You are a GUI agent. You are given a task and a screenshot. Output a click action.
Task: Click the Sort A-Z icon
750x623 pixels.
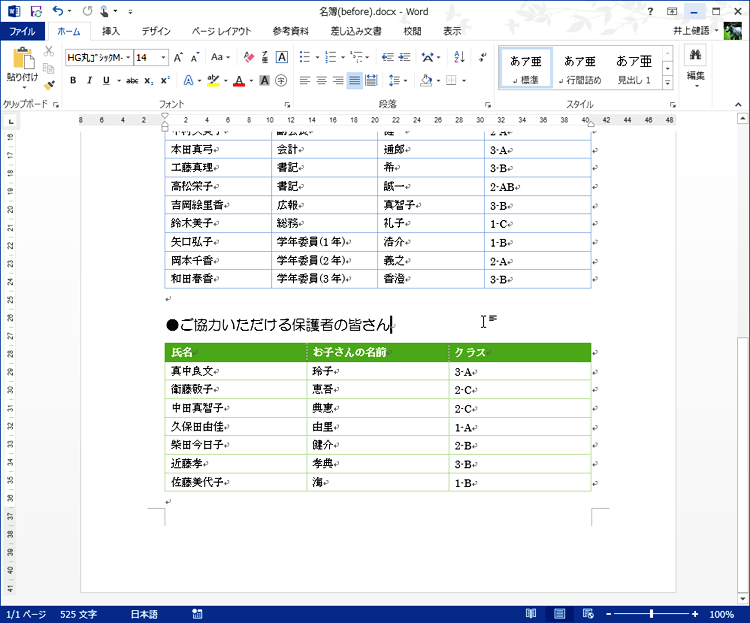click(x=459, y=57)
